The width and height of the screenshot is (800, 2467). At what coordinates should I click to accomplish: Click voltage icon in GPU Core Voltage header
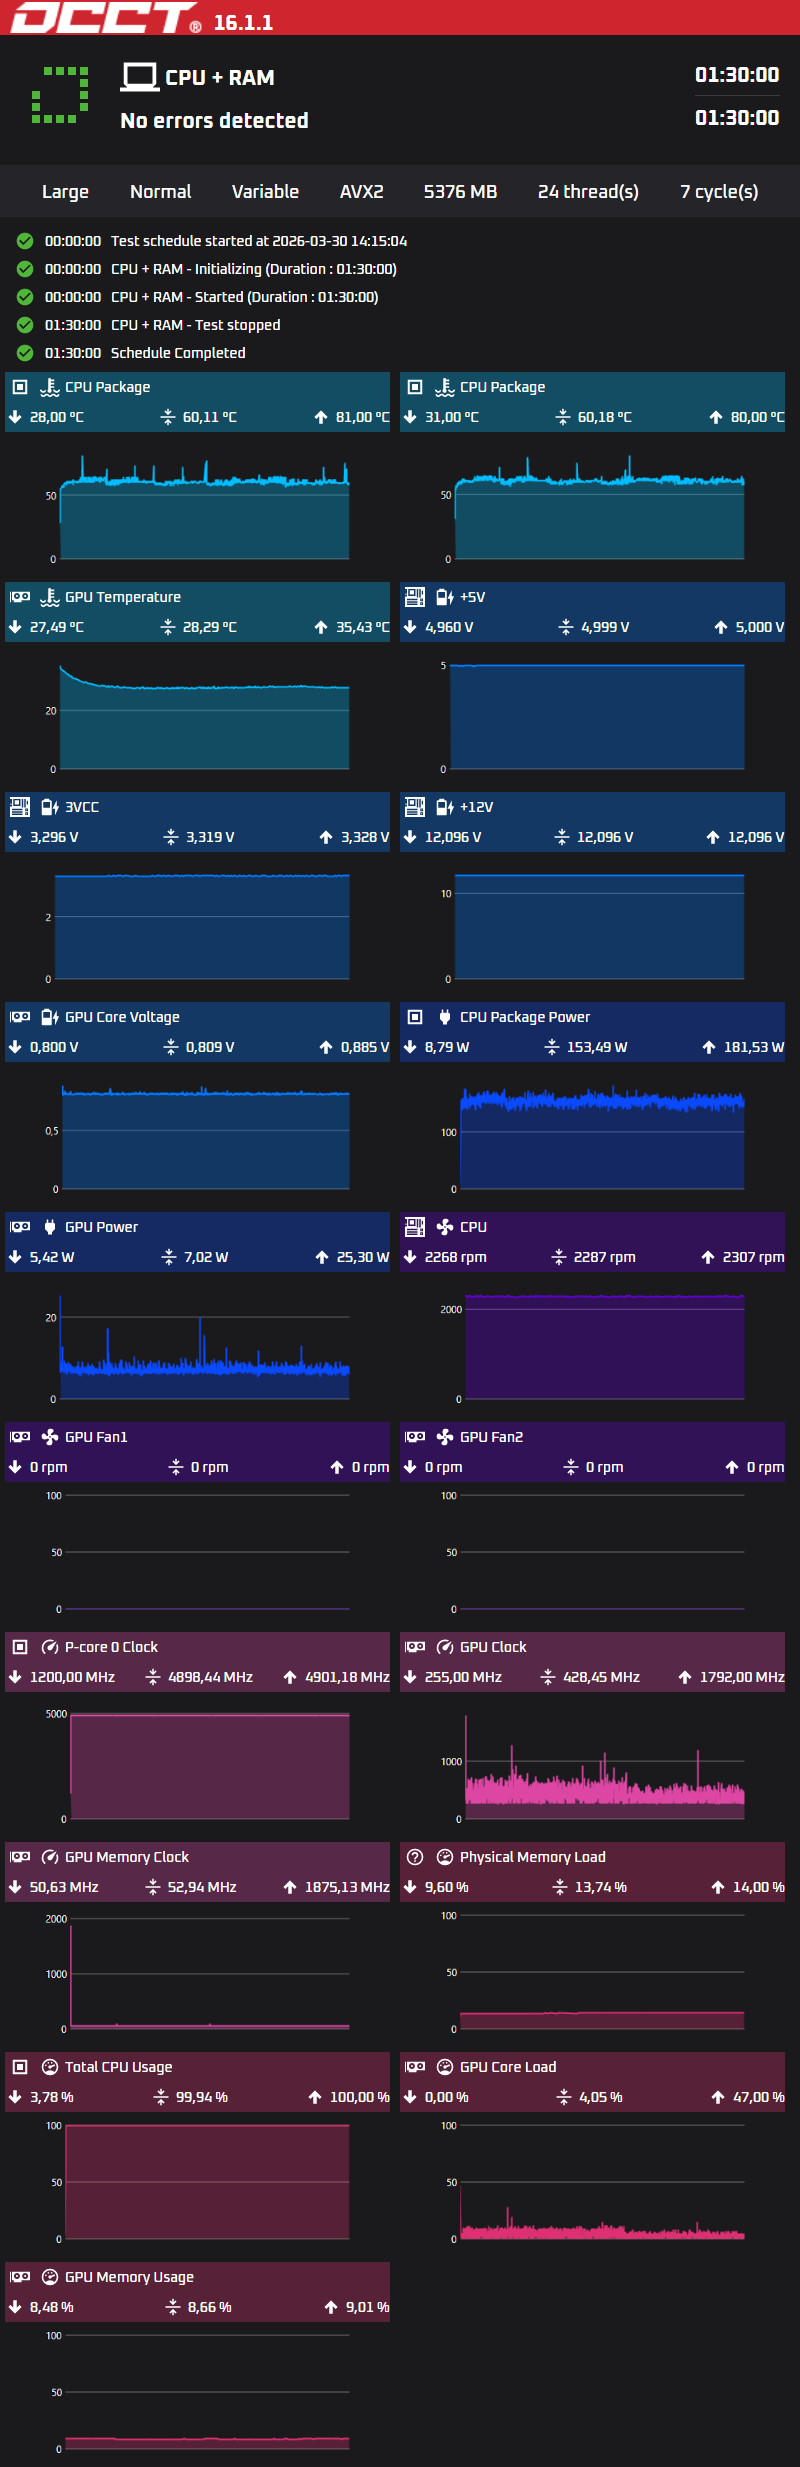click(50, 1017)
